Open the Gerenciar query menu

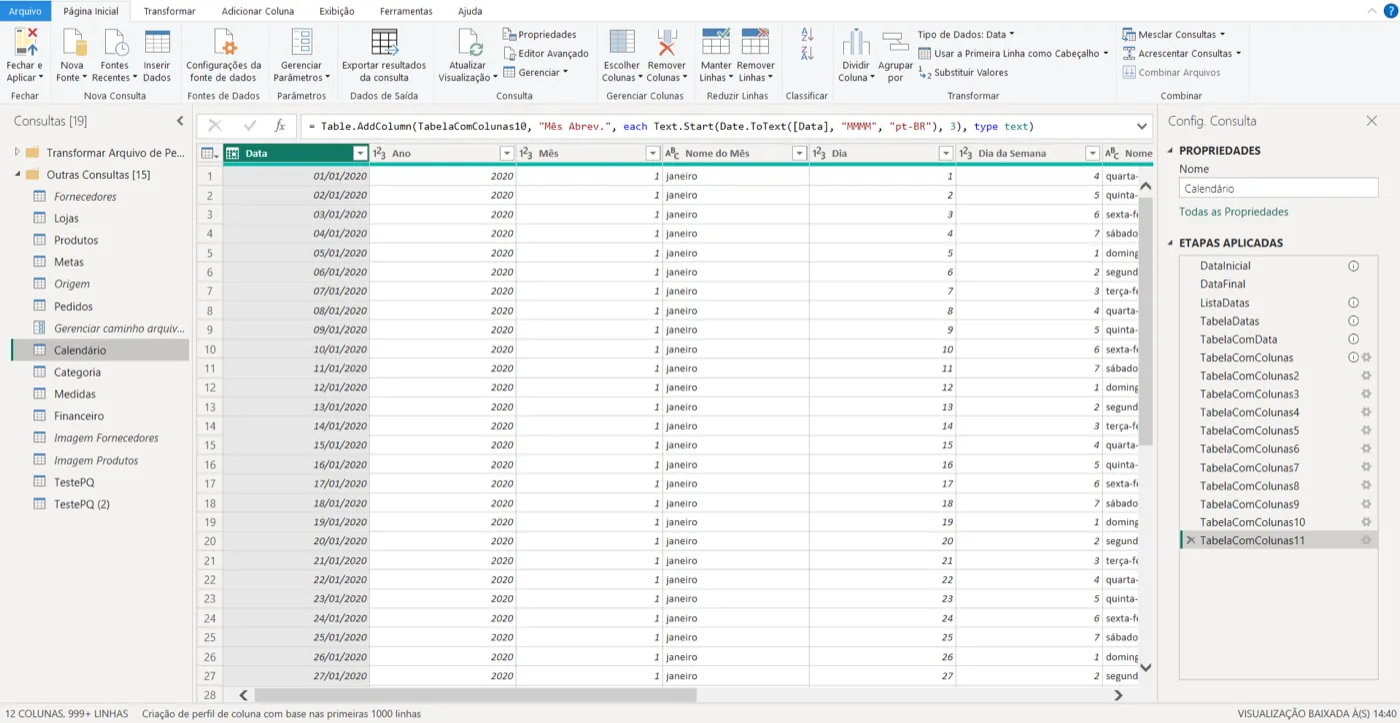535,72
